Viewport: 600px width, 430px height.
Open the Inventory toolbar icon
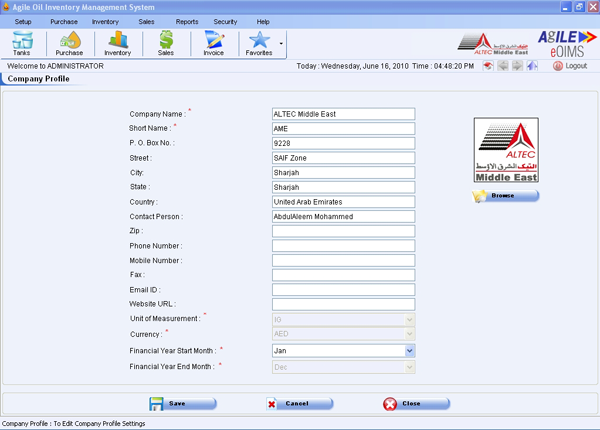click(117, 43)
